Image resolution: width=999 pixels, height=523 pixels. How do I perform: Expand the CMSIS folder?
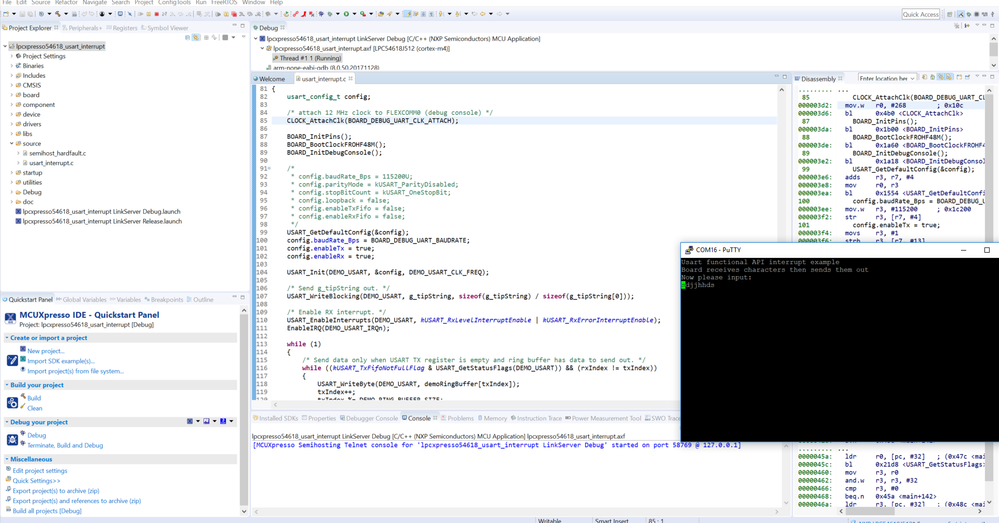11,85
